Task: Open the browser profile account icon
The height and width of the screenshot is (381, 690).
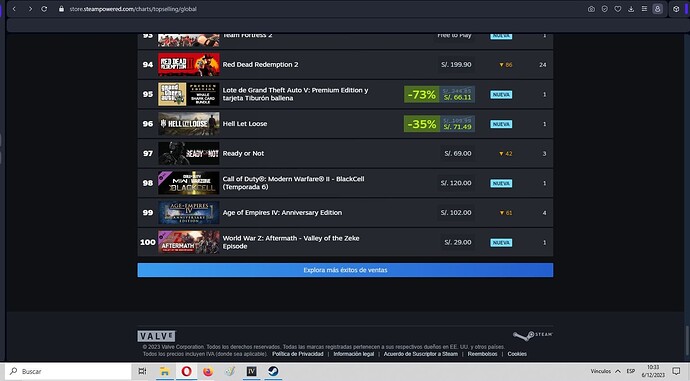Action: point(657,9)
